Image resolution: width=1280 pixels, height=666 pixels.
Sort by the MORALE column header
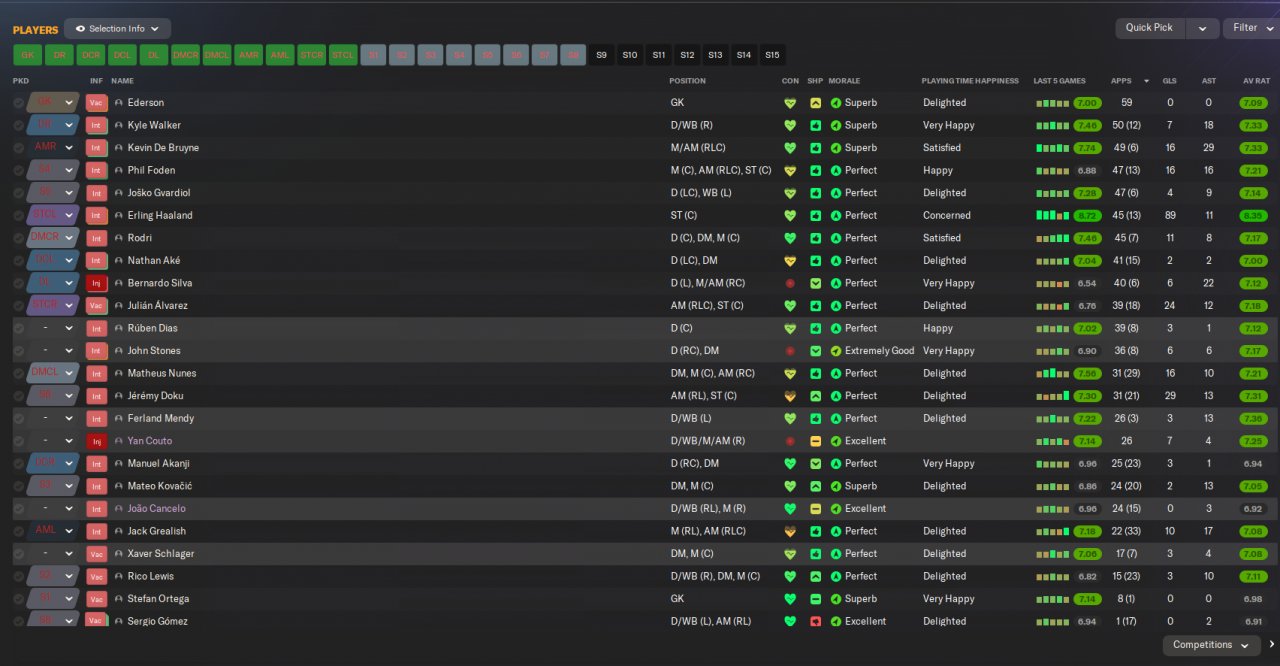(x=844, y=81)
